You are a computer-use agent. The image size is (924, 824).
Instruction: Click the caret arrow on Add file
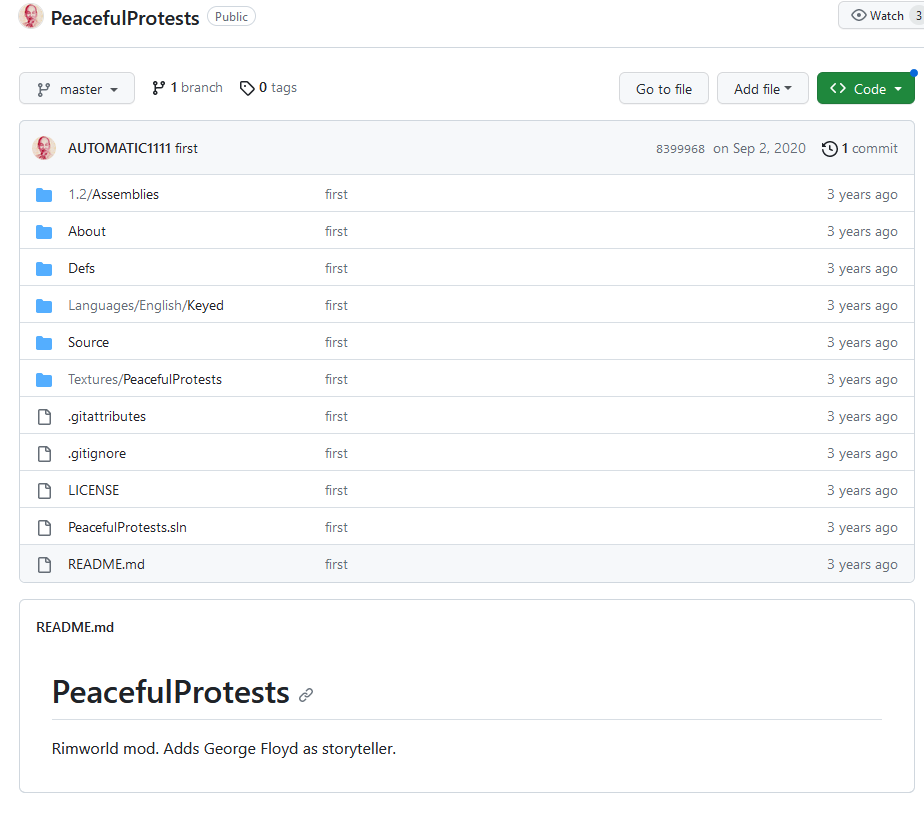[788, 88]
